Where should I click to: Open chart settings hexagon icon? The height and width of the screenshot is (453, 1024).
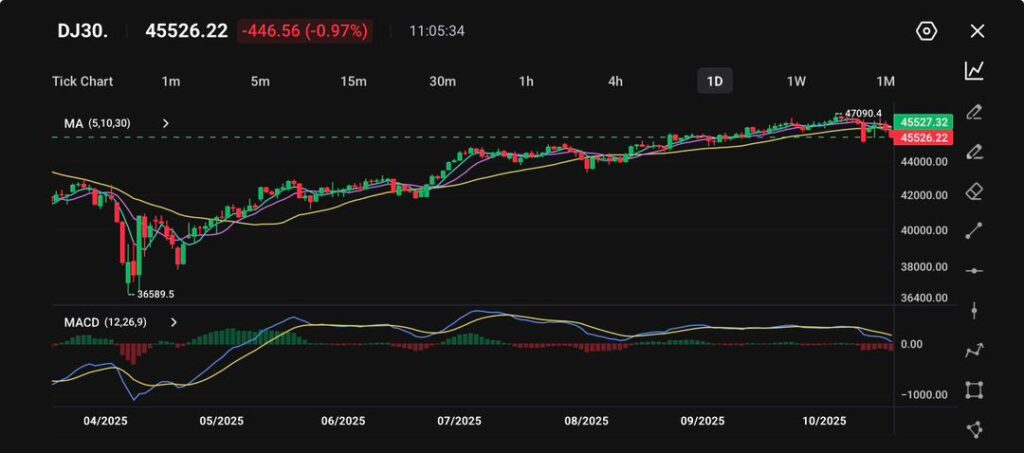pyautogui.click(x=926, y=31)
